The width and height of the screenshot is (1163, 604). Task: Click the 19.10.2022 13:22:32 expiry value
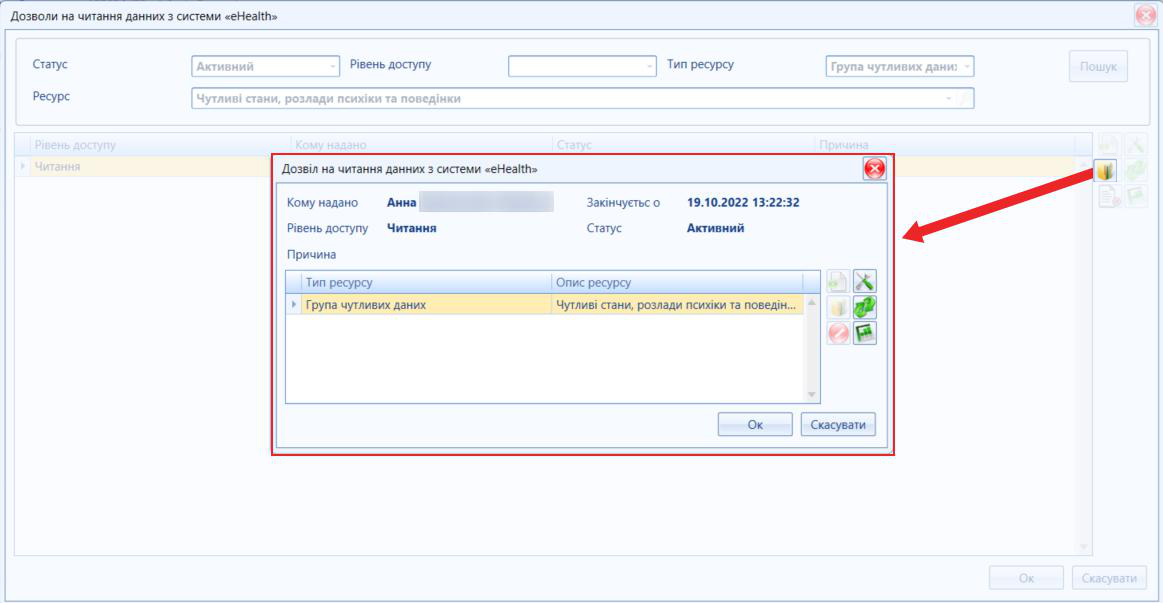(742, 202)
